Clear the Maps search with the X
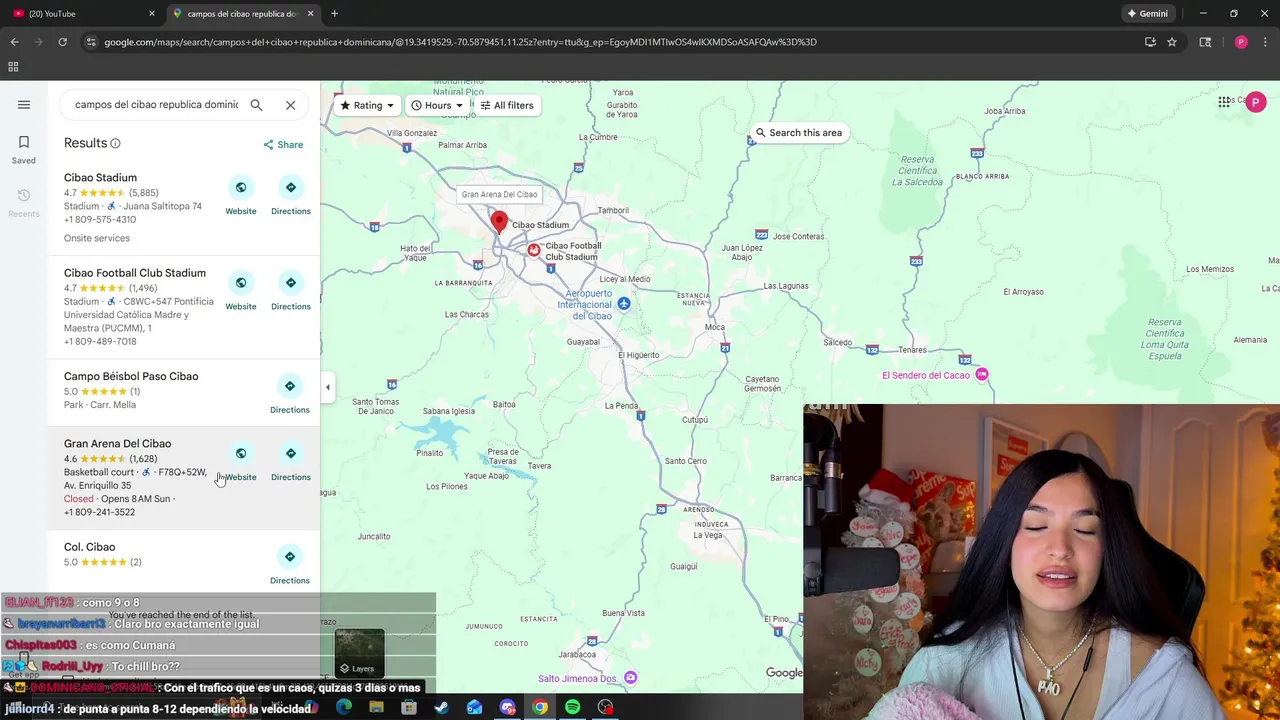This screenshot has height=720, width=1280. (290, 104)
